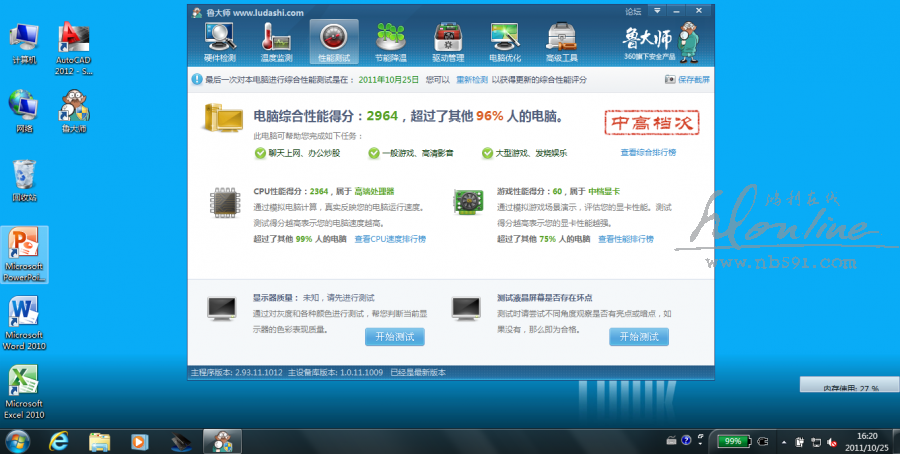This screenshot has width=900, height=454.
Task: Open the 硬件检测 hardware detection tool
Action: tap(220, 41)
